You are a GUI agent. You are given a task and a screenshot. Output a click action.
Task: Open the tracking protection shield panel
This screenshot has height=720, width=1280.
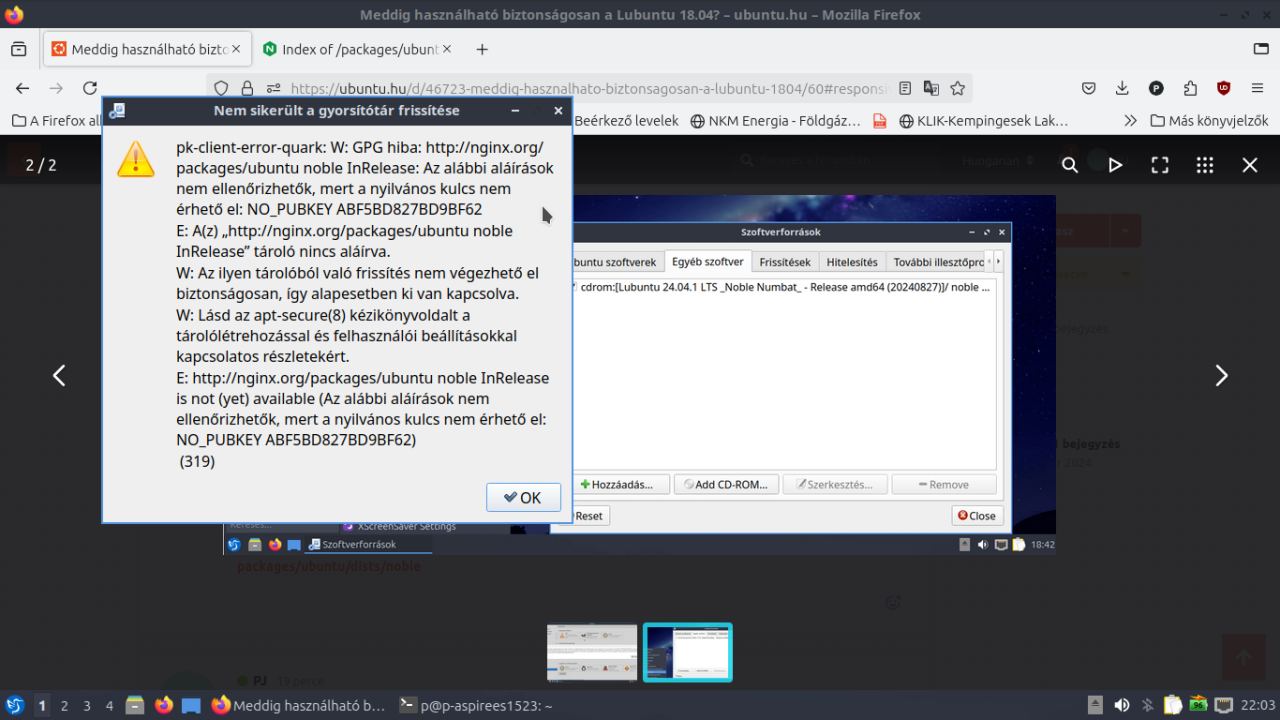(x=222, y=88)
